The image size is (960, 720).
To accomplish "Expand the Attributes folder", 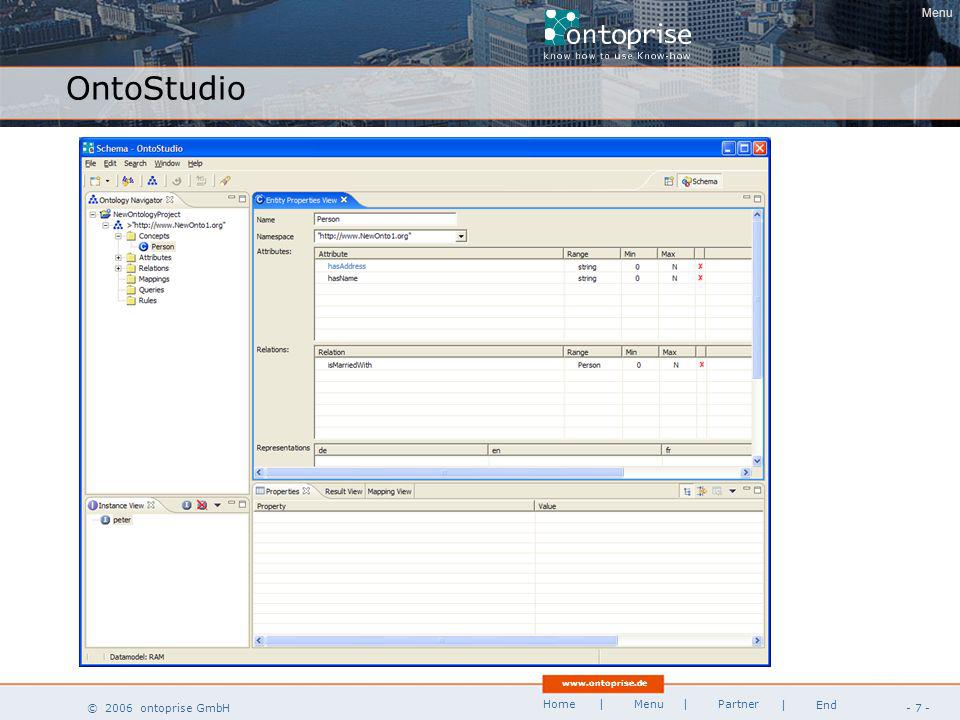I will 118,258.
